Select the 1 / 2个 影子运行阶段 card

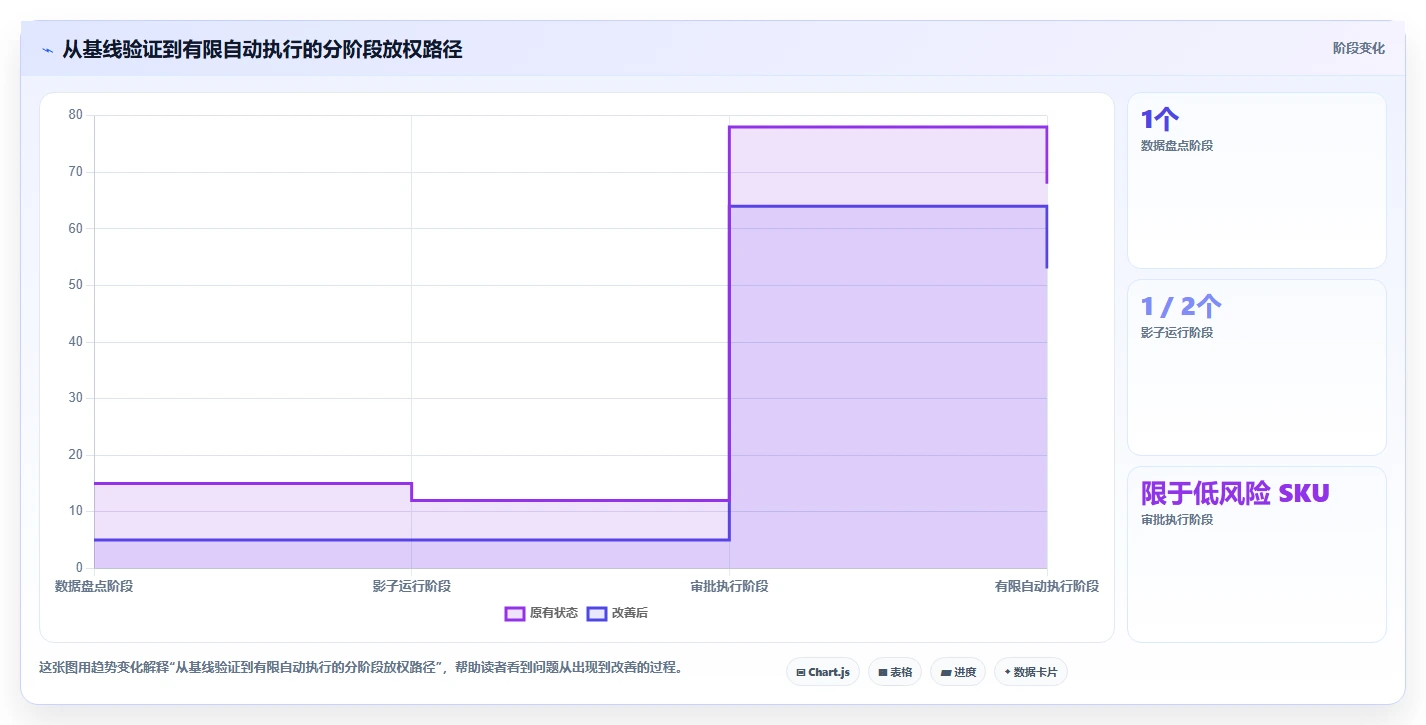tap(1257, 368)
